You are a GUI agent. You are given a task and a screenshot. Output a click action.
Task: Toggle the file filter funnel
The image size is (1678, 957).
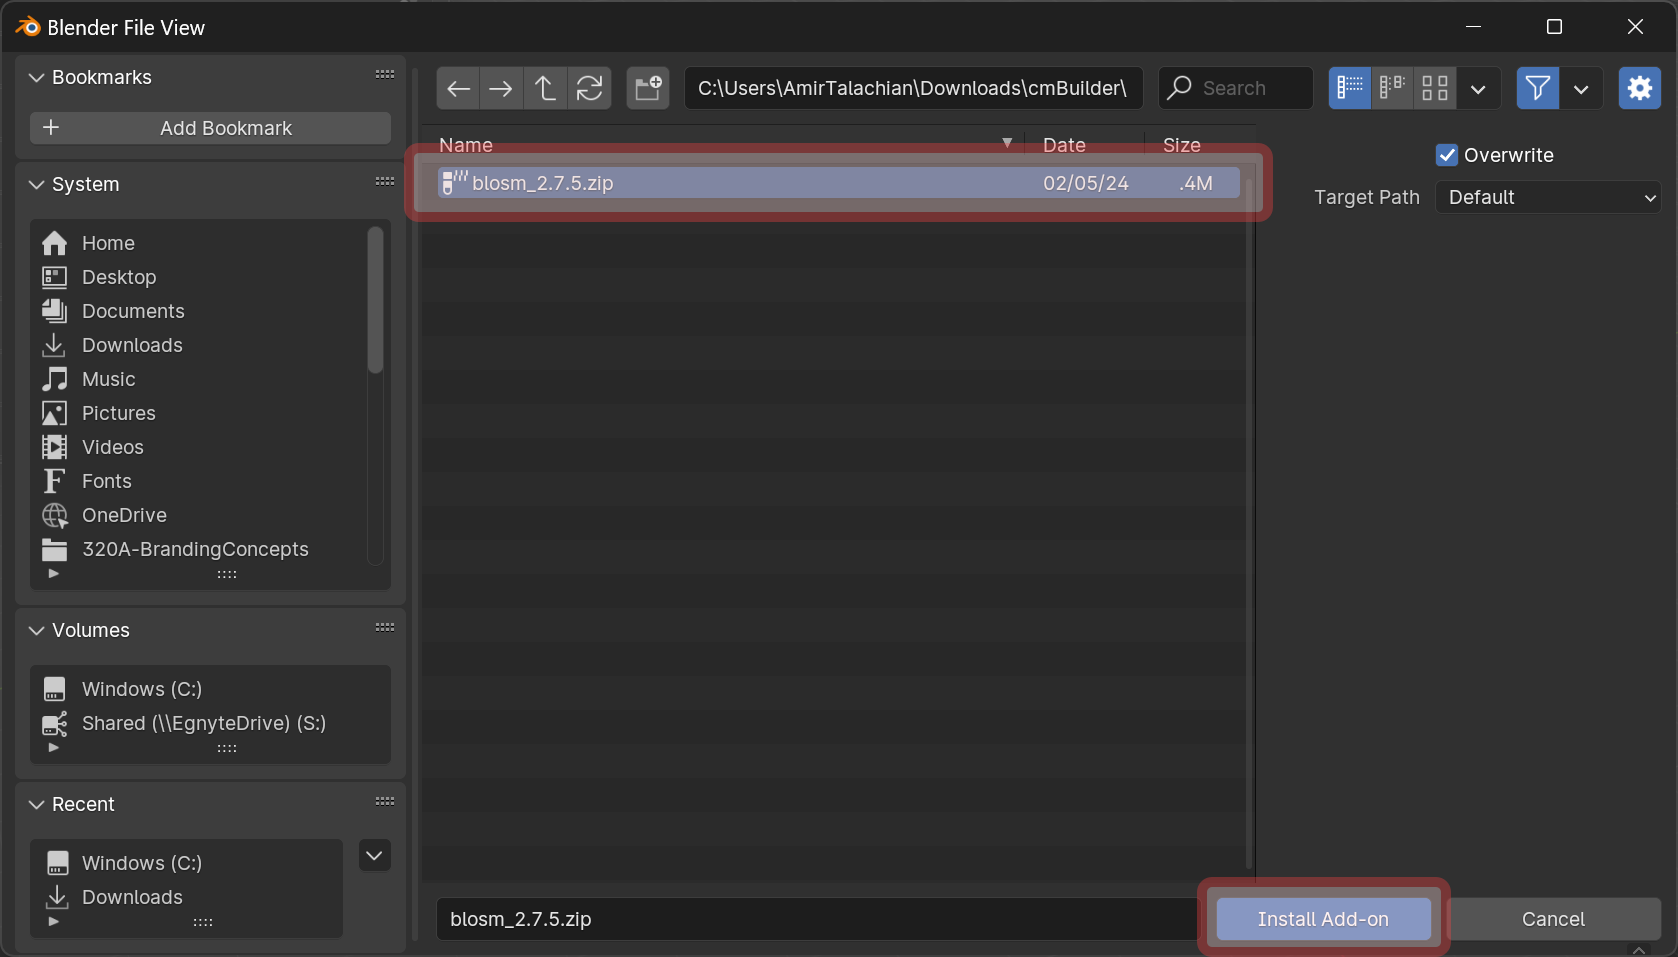[x=1537, y=88]
